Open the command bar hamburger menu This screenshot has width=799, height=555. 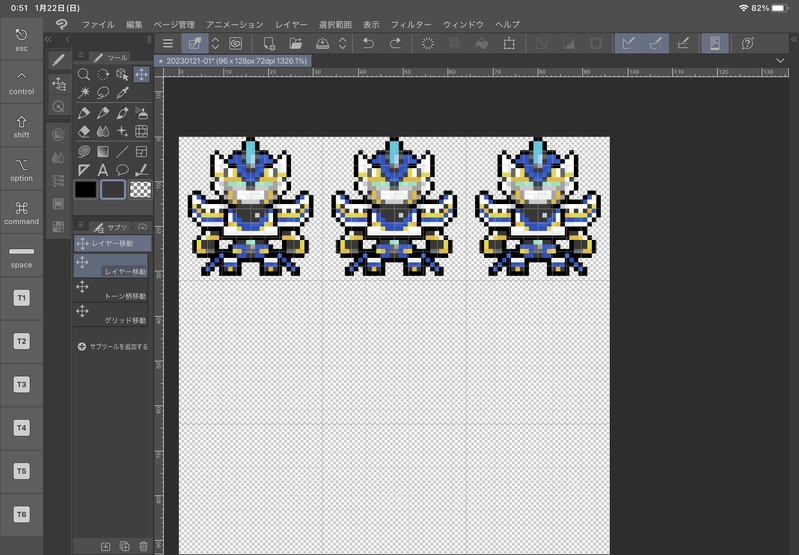[x=168, y=44]
